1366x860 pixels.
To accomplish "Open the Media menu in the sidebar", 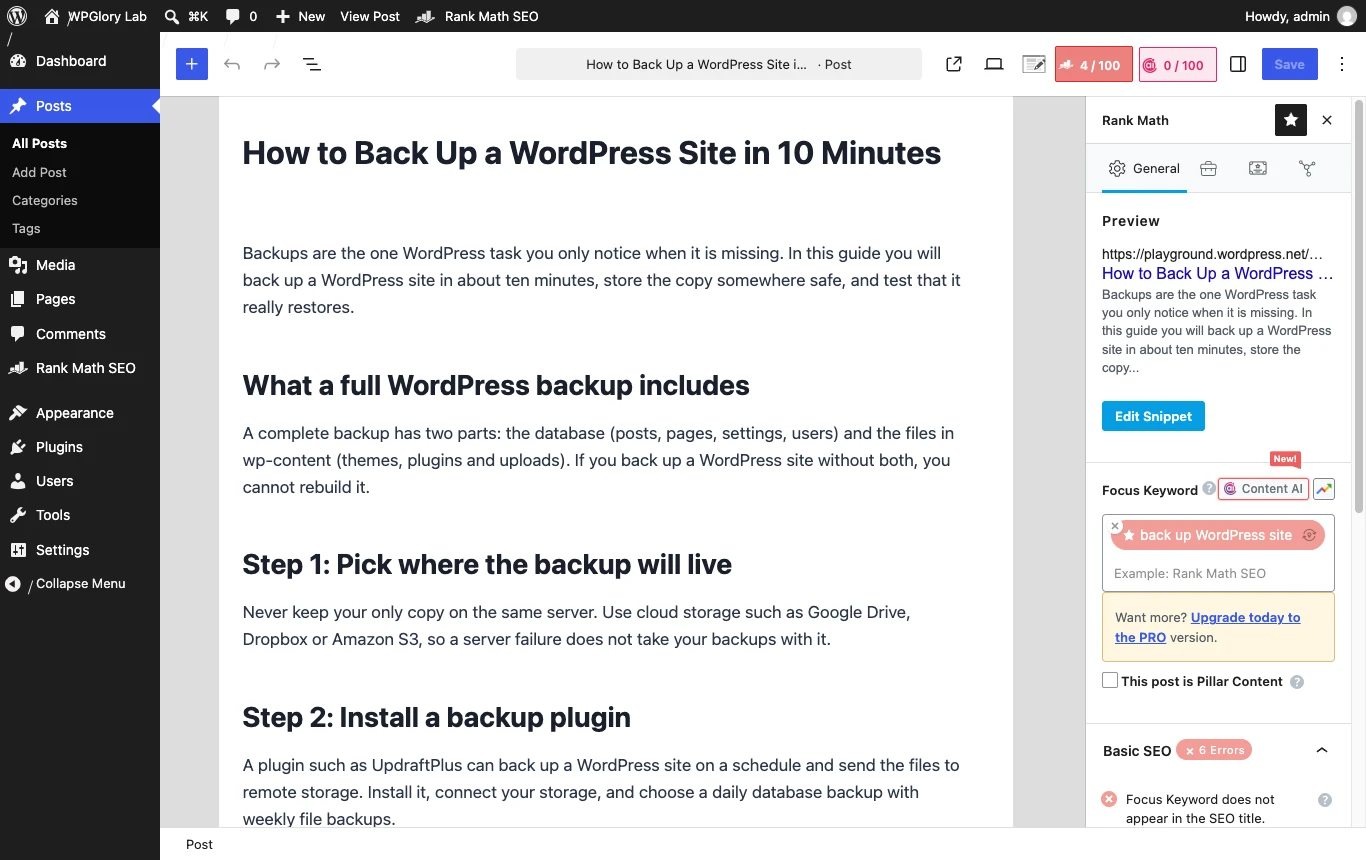I will click(x=80, y=265).
